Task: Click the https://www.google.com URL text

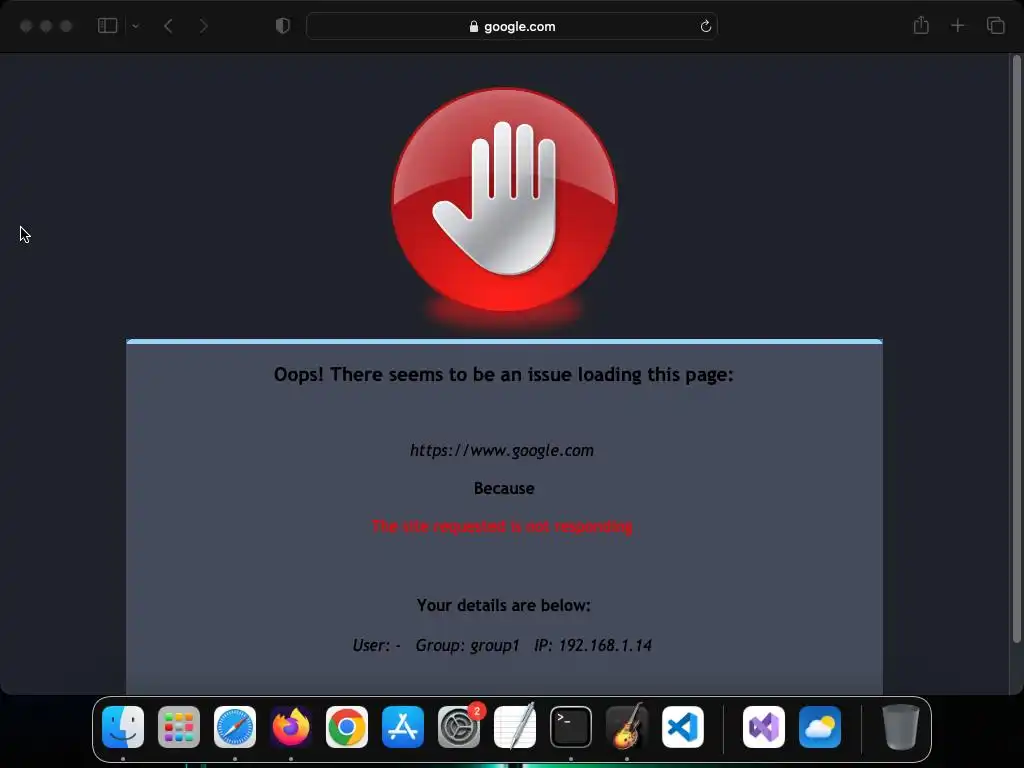Action: pyautogui.click(x=502, y=451)
